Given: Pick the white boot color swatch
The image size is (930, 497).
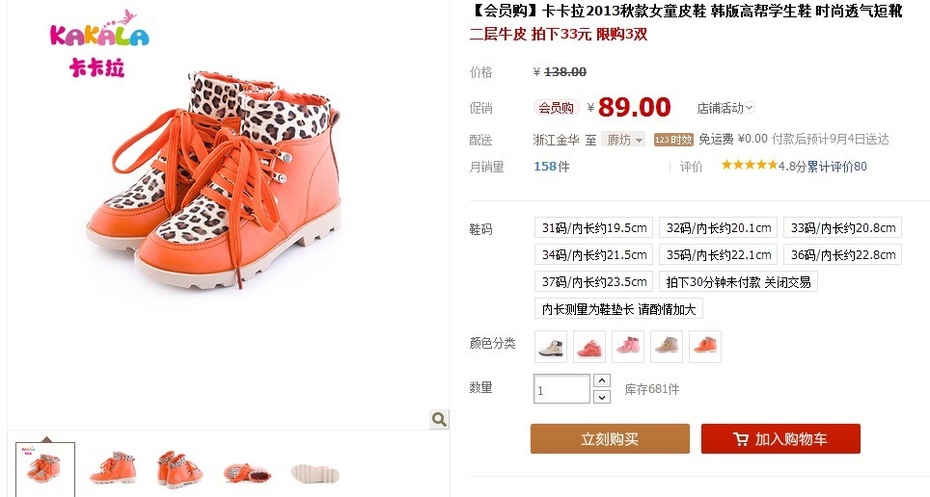Looking at the screenshot, I should (551, 346).
